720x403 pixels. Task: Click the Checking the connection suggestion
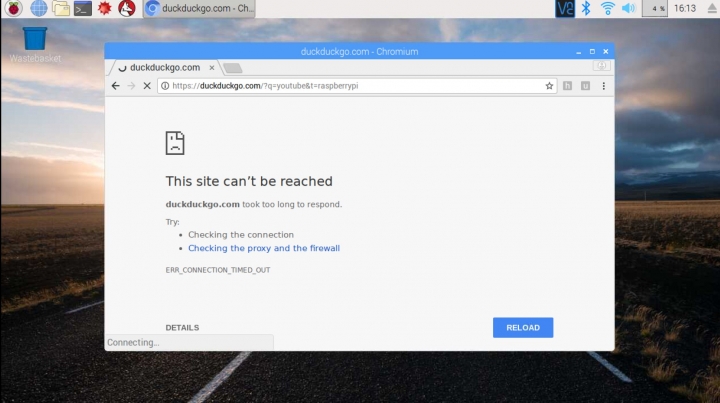[241, 235]
